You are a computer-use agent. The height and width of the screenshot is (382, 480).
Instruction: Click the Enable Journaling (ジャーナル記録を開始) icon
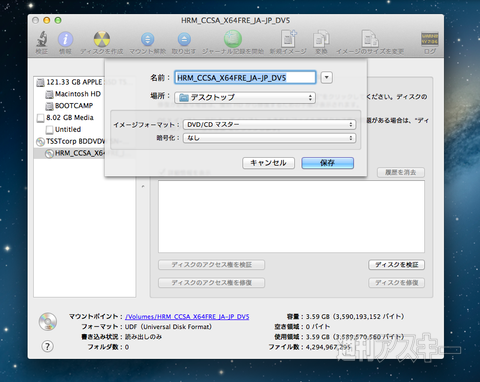(x=233, y=39)
